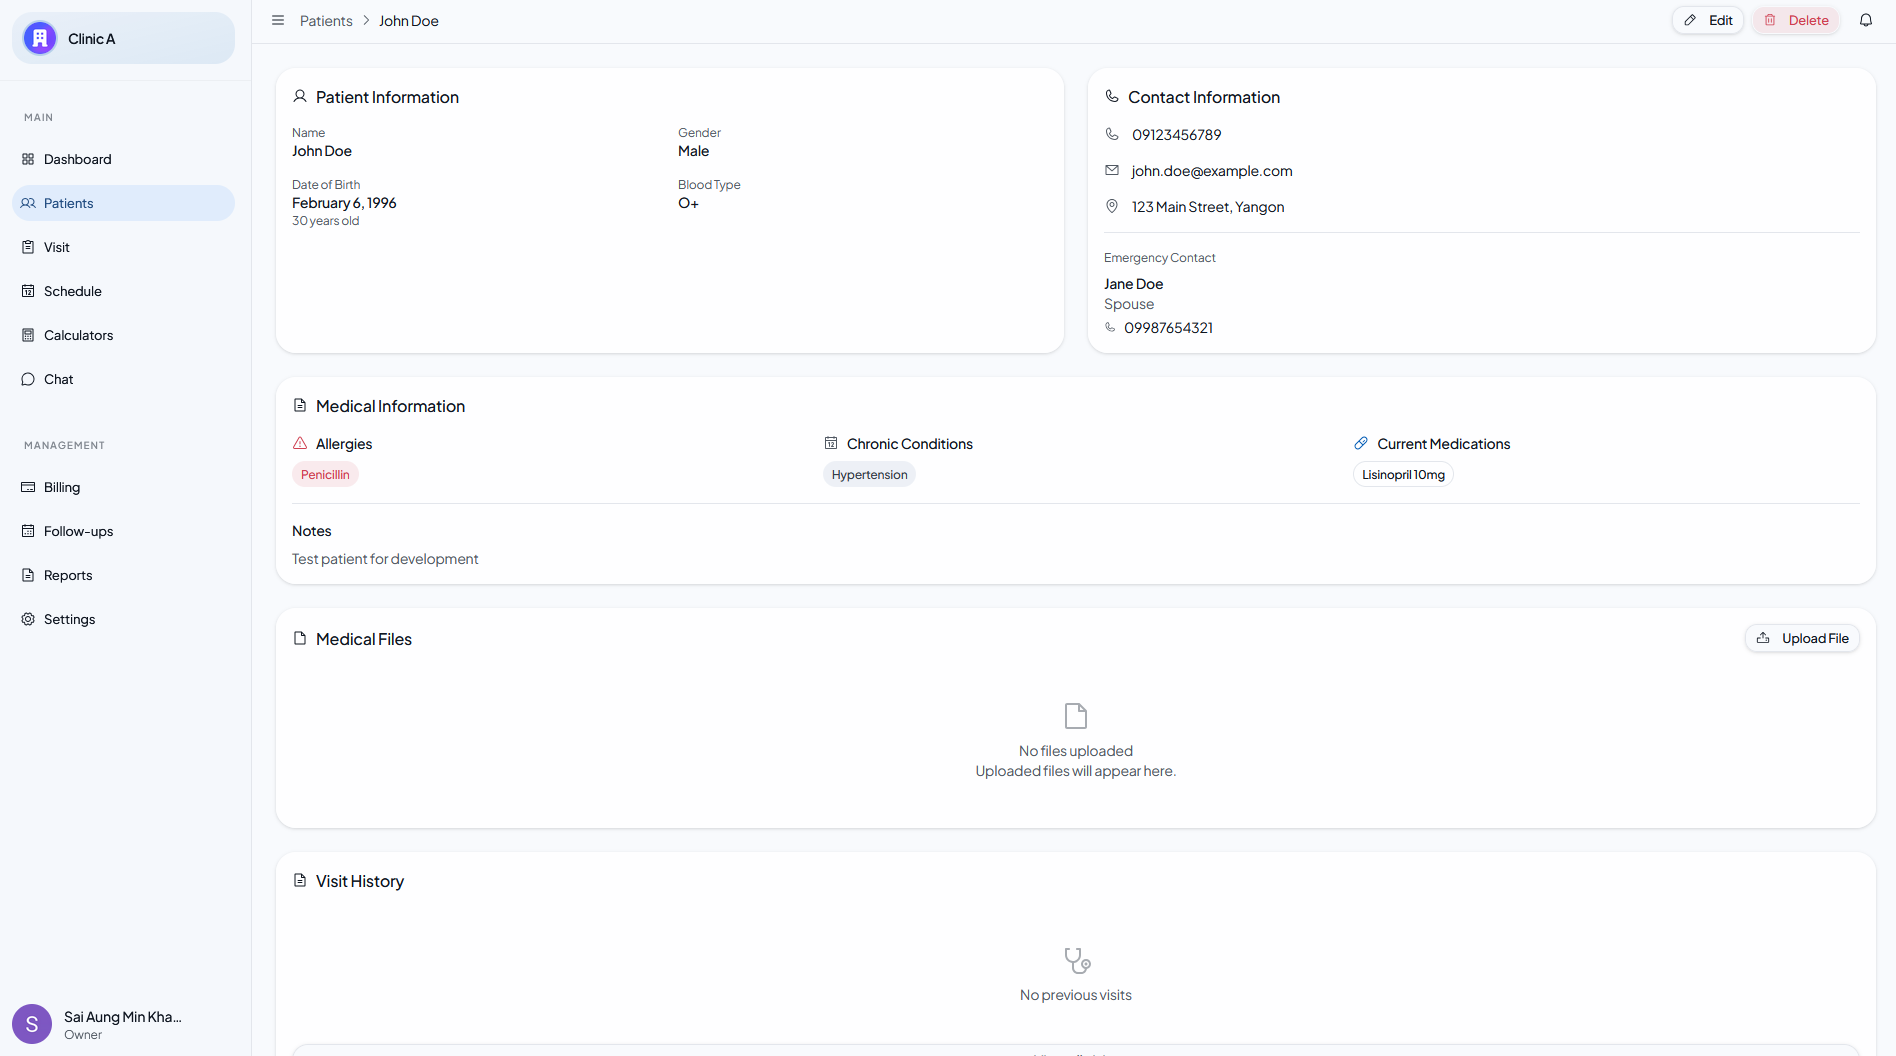Click the envelope icon beside the email
The width and height of the screenshot is (1896, 1056).
point(1112,170)
